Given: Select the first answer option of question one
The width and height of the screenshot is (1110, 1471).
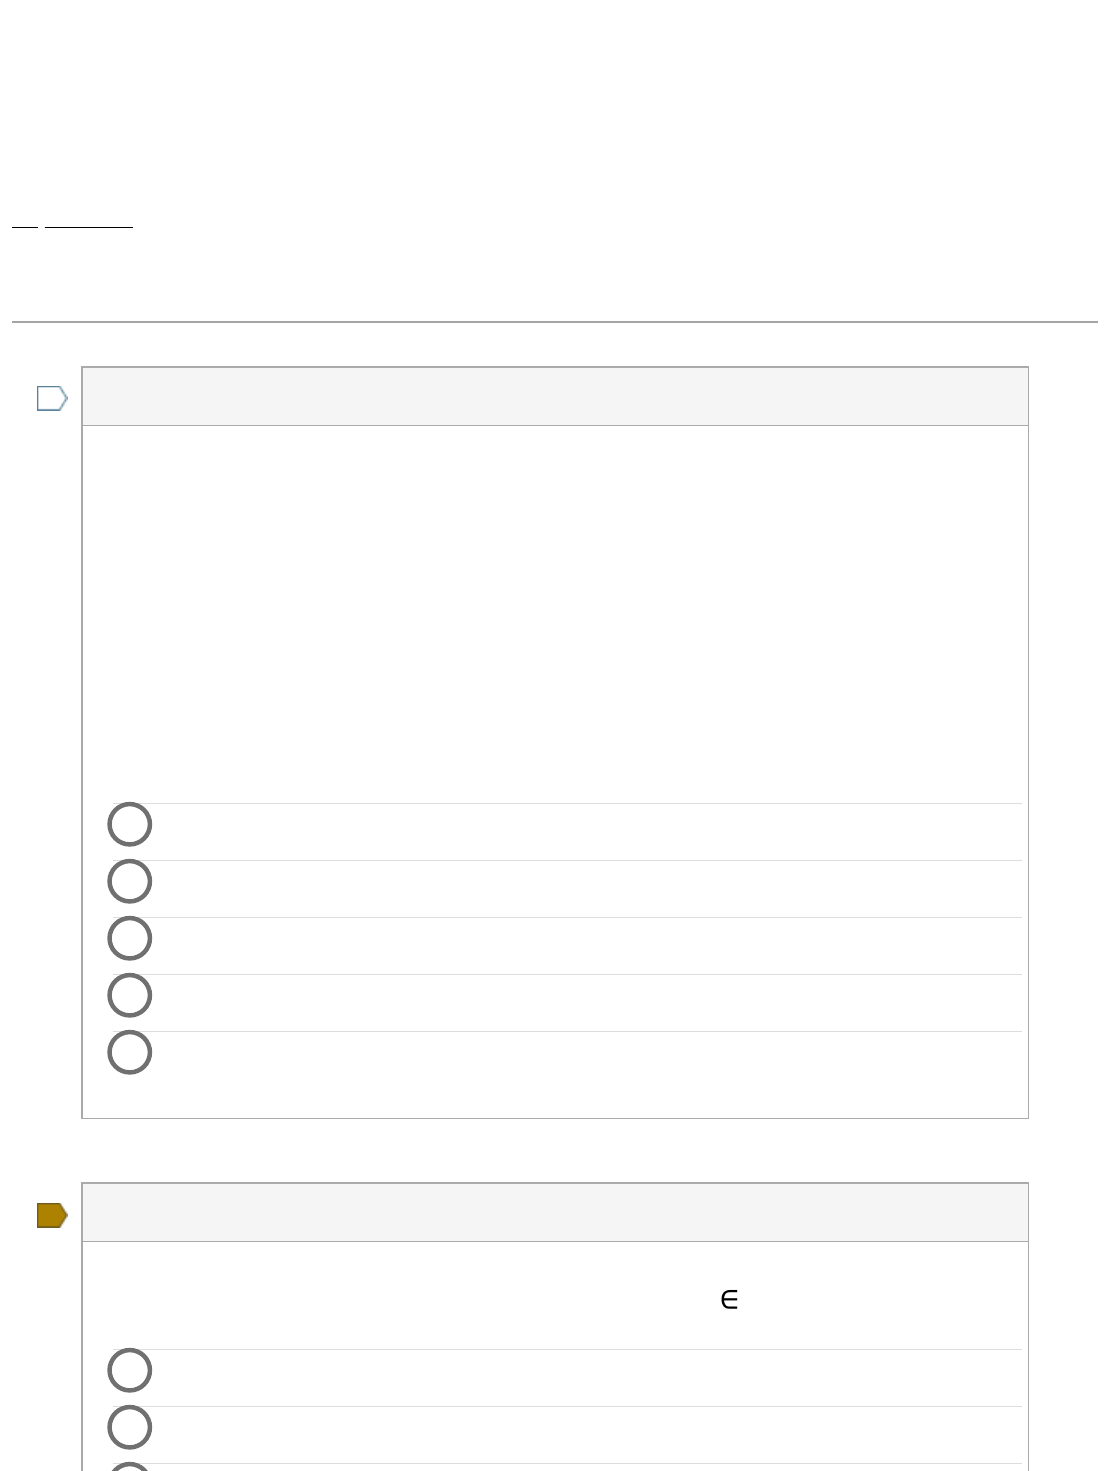Looking at the screenshot, I should point(130,824).
